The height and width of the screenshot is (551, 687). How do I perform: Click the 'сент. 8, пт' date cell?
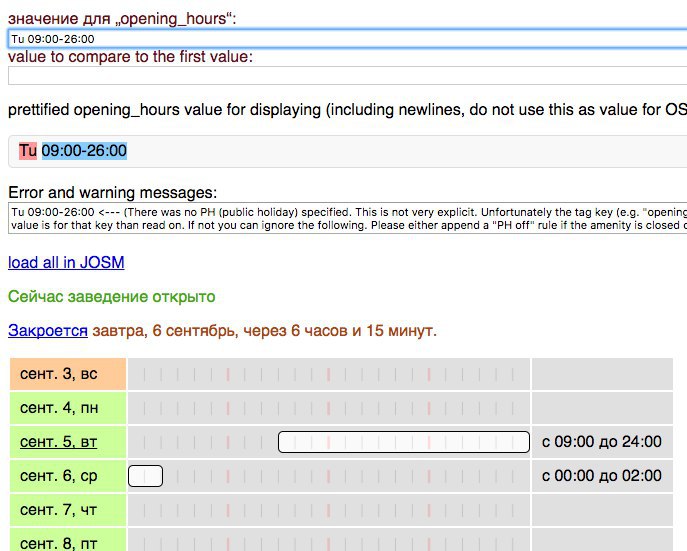point(68,542)
